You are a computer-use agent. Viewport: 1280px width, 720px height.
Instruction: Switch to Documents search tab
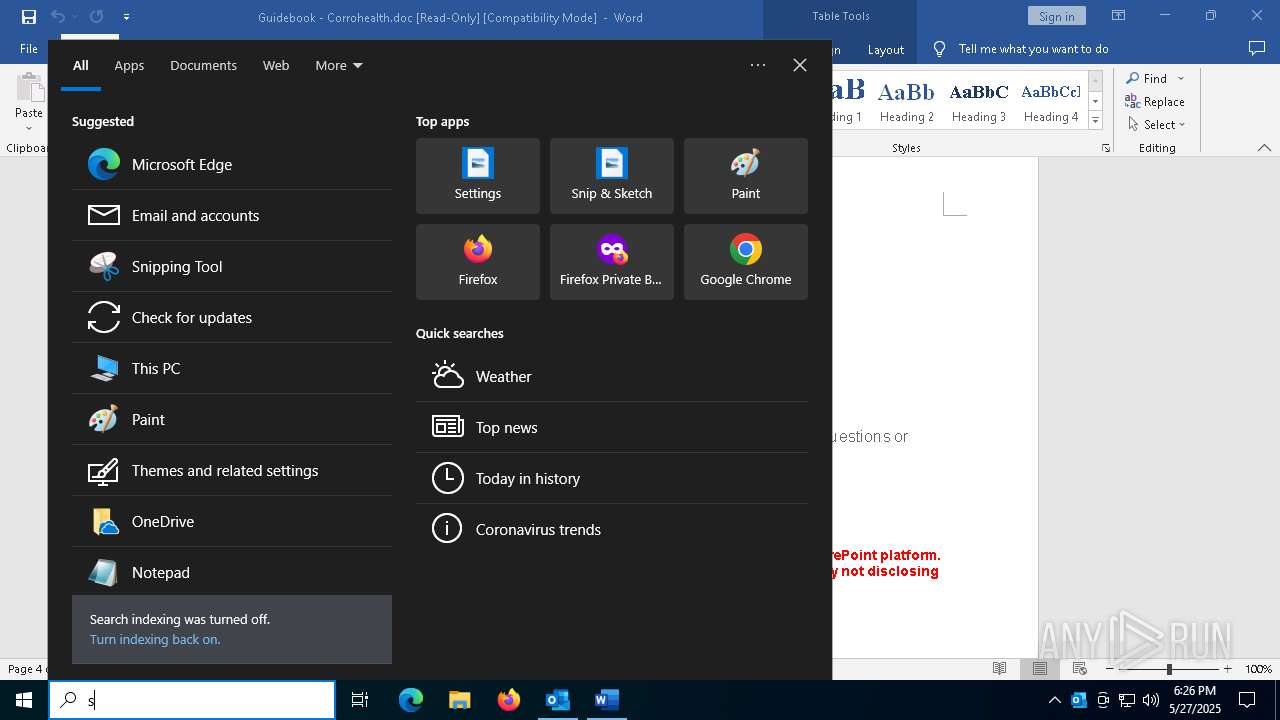click(203, 65)
